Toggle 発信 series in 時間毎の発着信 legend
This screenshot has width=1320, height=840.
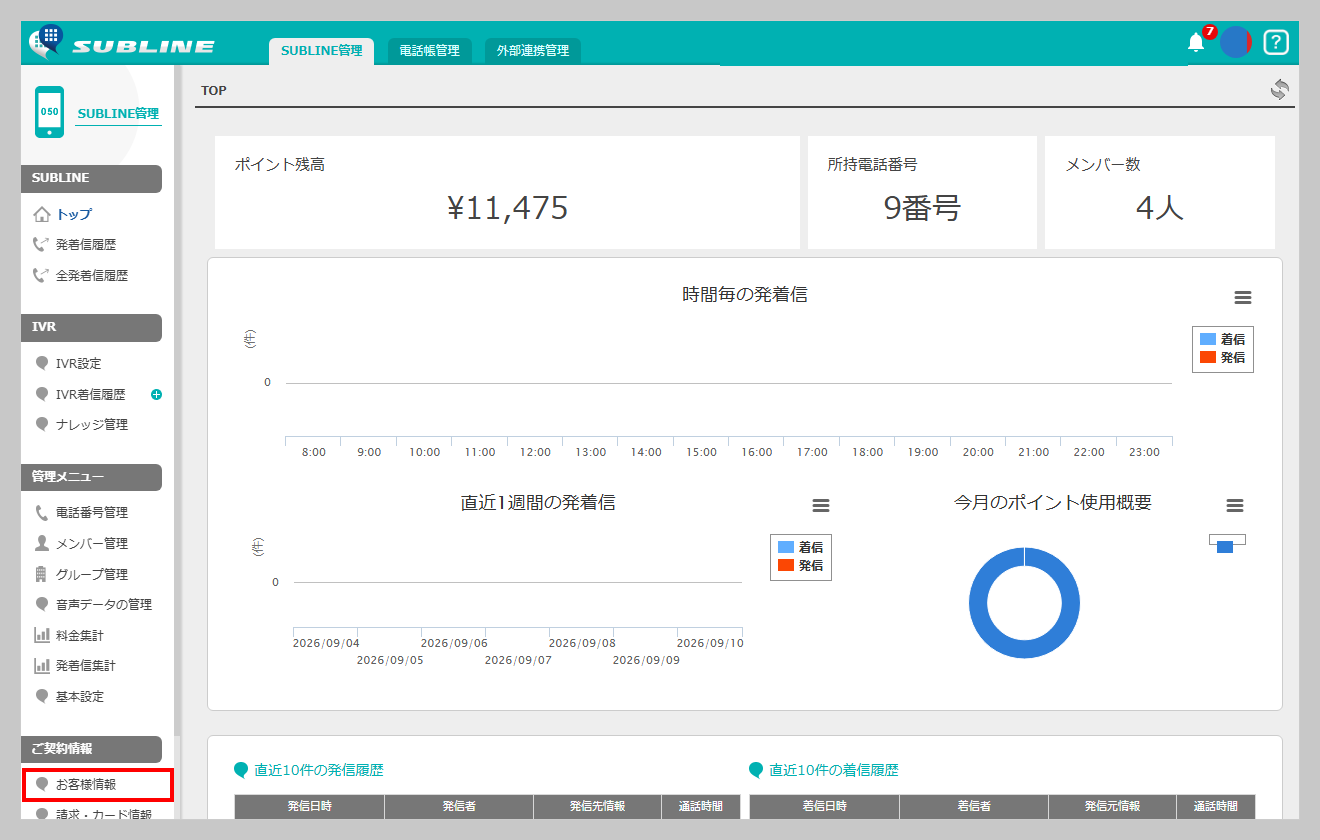point(1222,357)
